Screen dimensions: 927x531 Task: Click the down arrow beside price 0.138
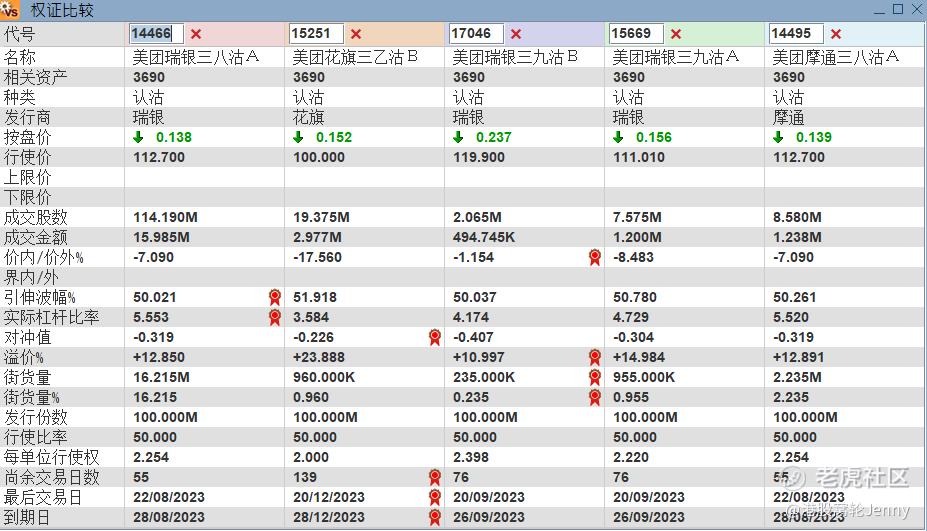point(138,137)
